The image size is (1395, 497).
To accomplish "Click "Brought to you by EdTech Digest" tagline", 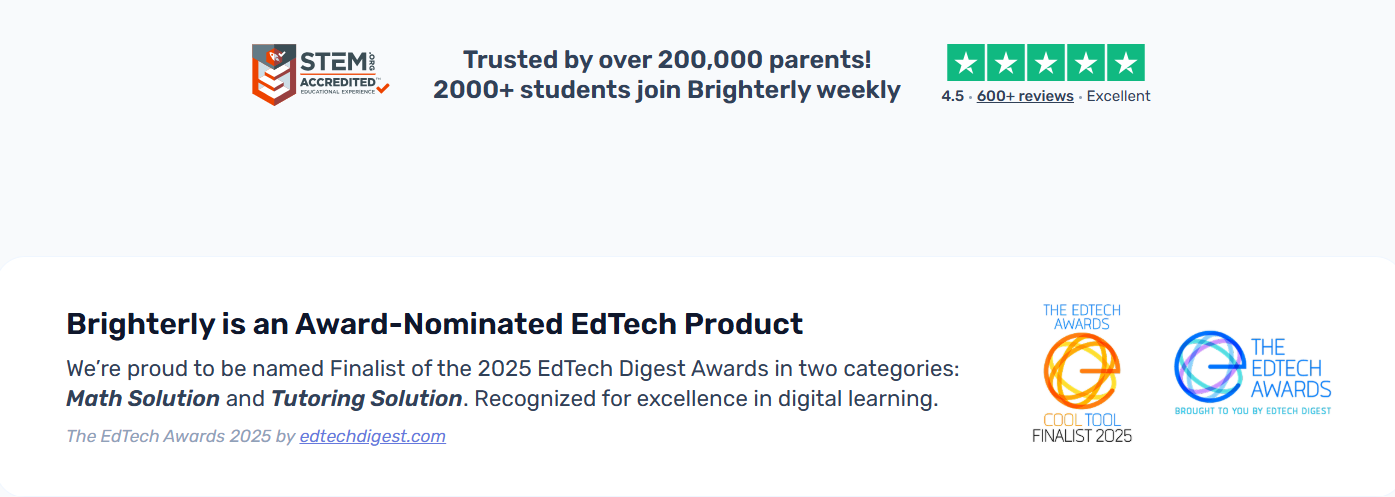I will 1253,410.
